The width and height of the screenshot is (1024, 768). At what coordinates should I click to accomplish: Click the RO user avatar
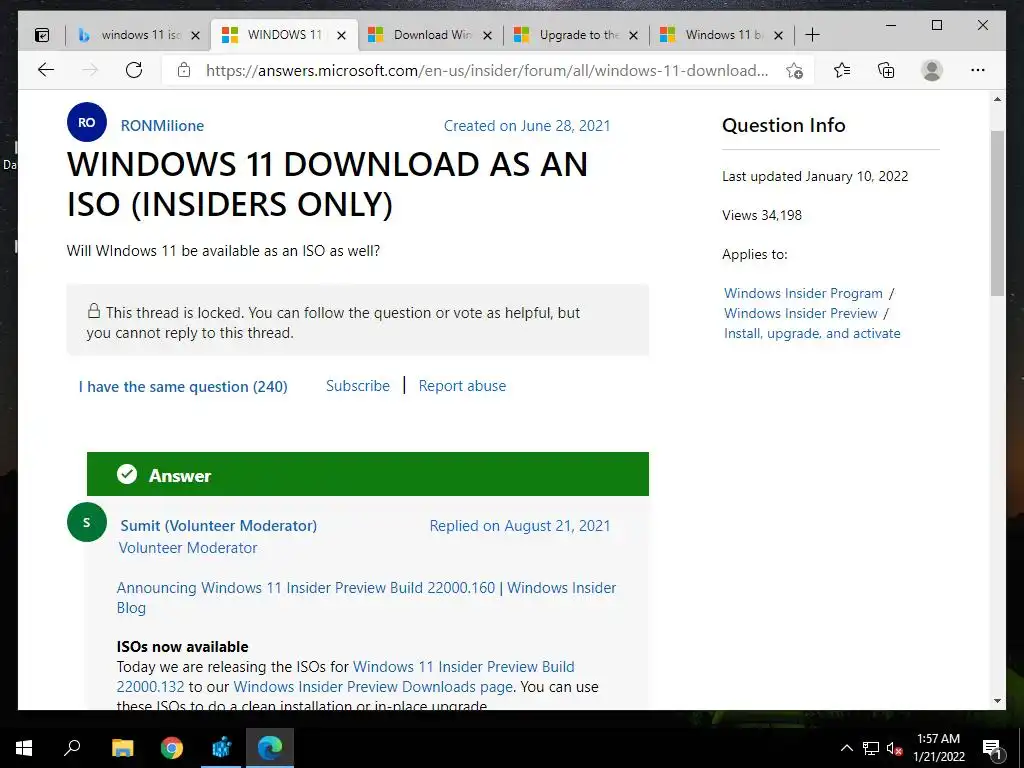87,122
